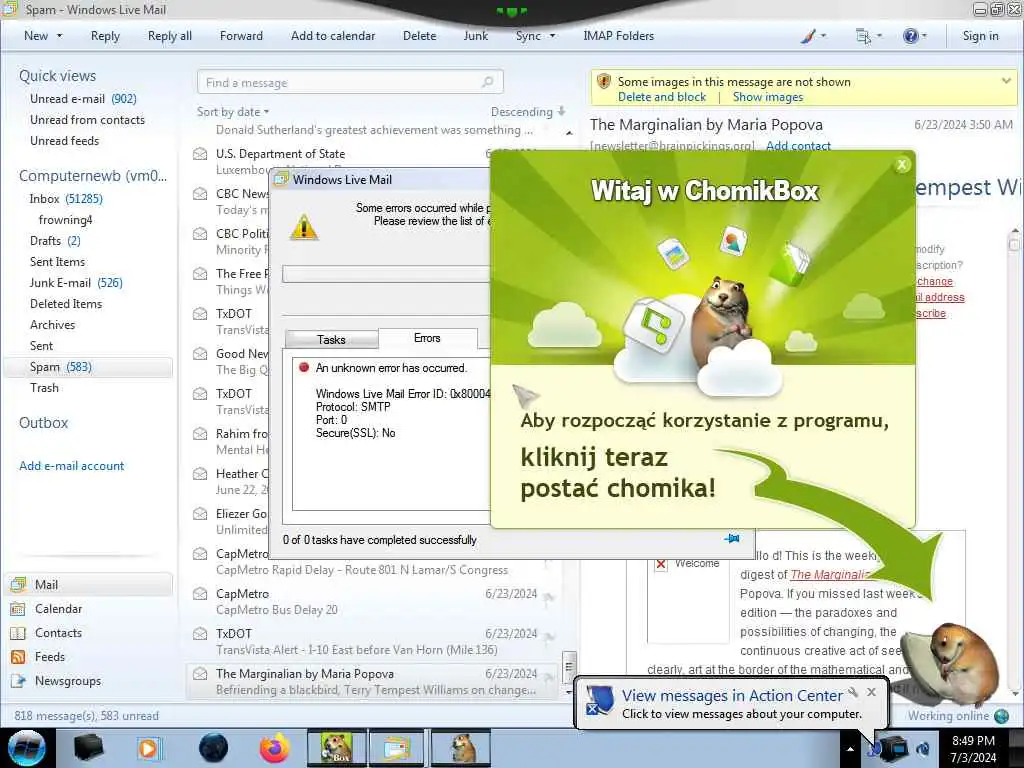This screenshot has width=1024, height=768.
Task: Open the Drafts folder
Action: pos(55,240)
